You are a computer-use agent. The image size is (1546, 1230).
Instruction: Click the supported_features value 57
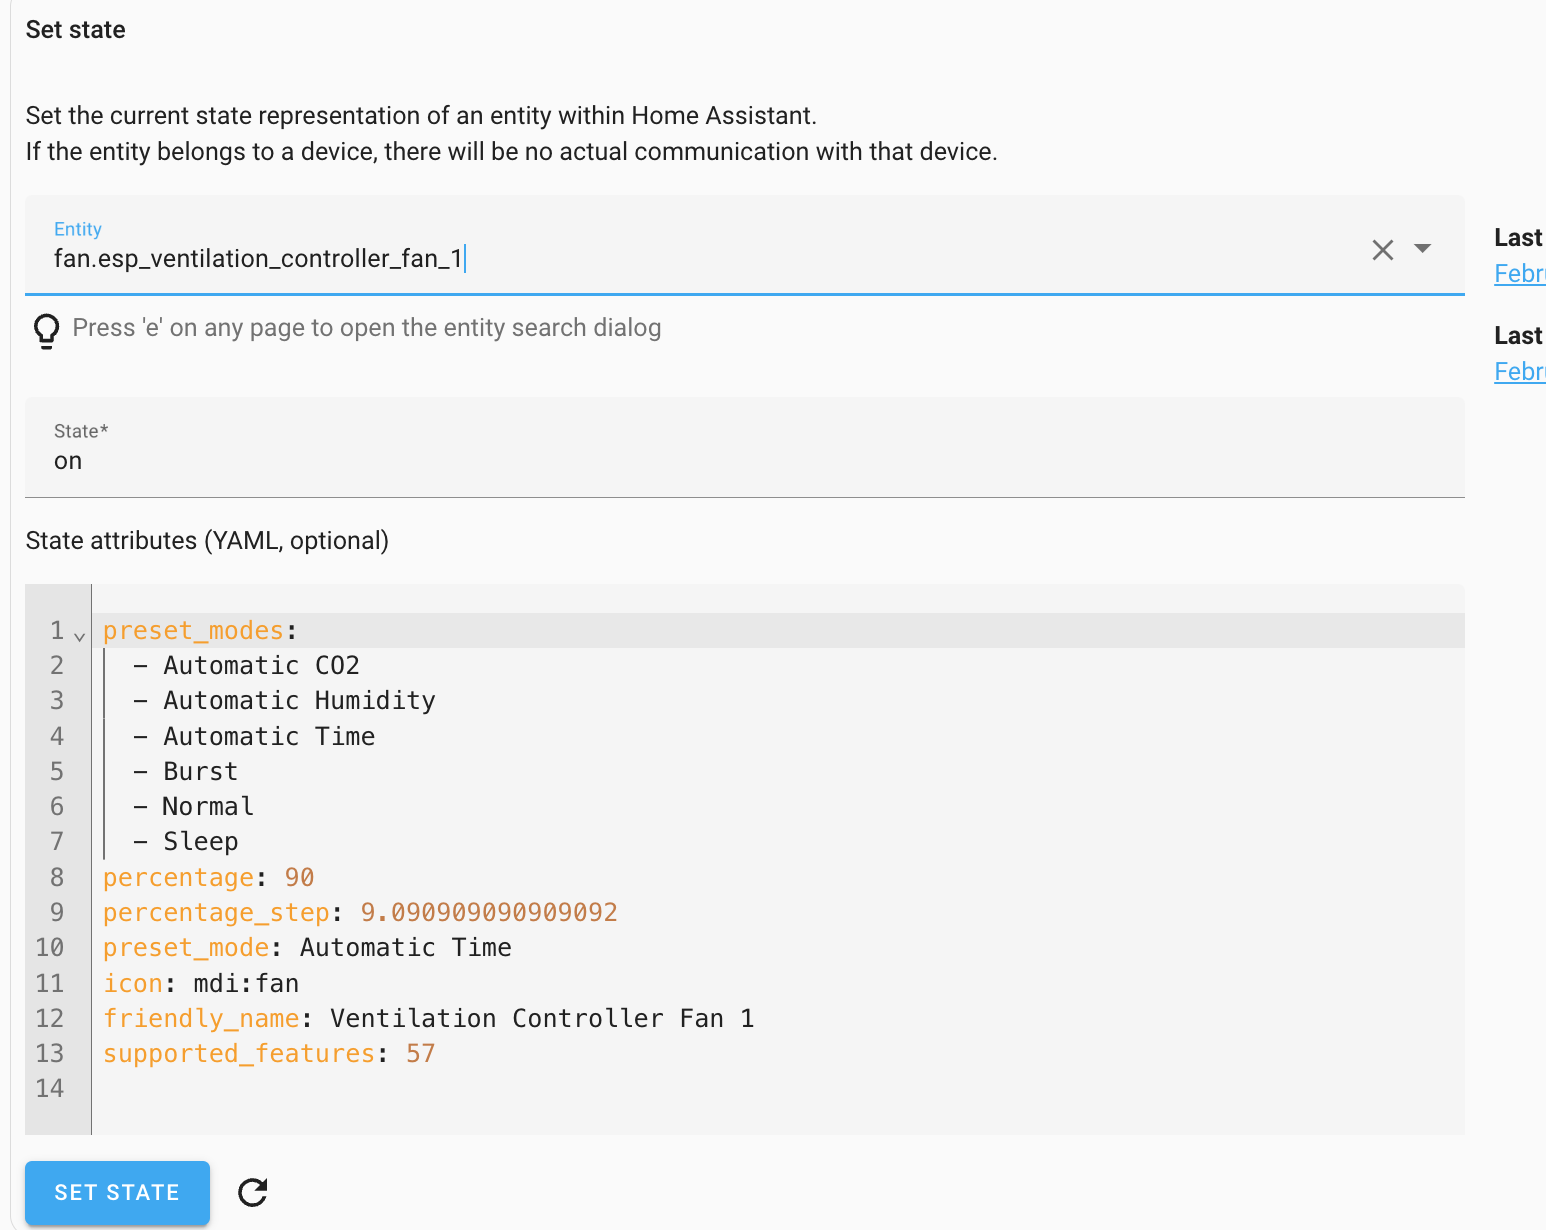pos(420,1053)
